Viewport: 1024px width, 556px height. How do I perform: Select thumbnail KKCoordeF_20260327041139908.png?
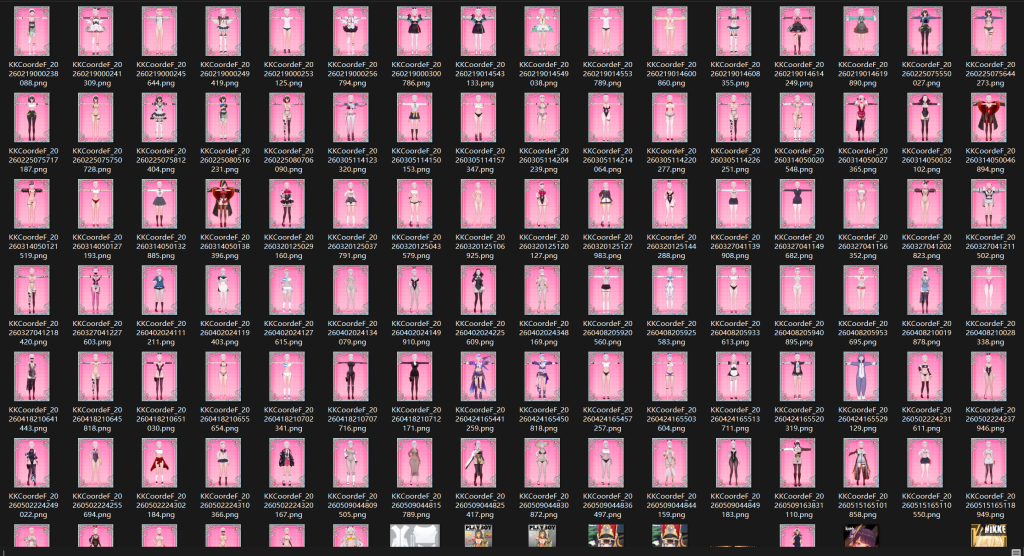click(734, 204)
